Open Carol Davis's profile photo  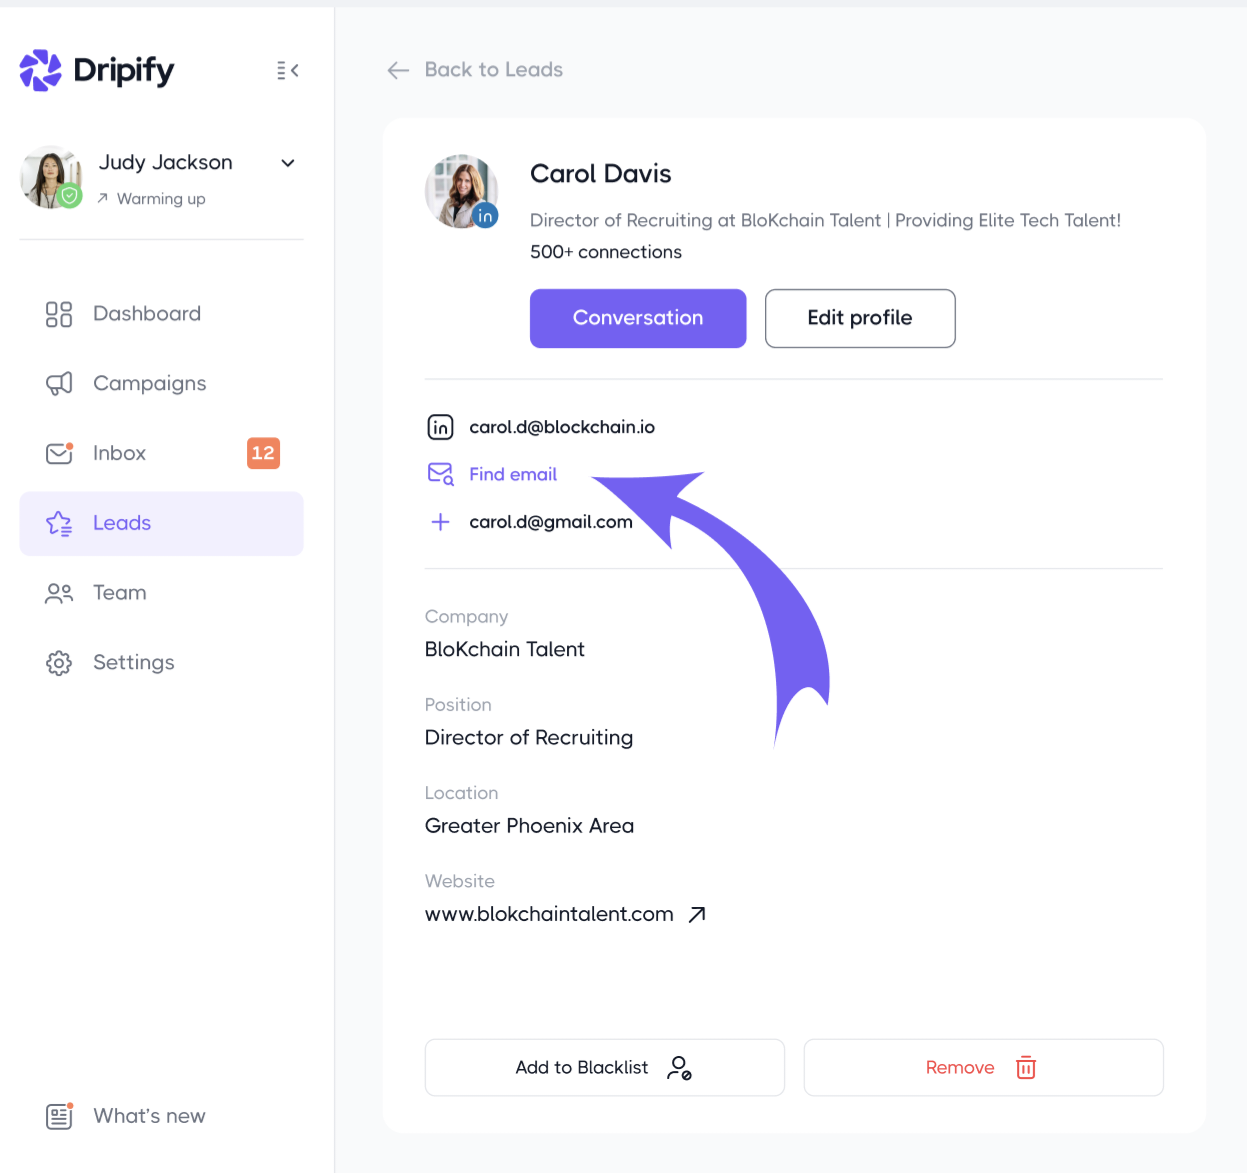461,191
